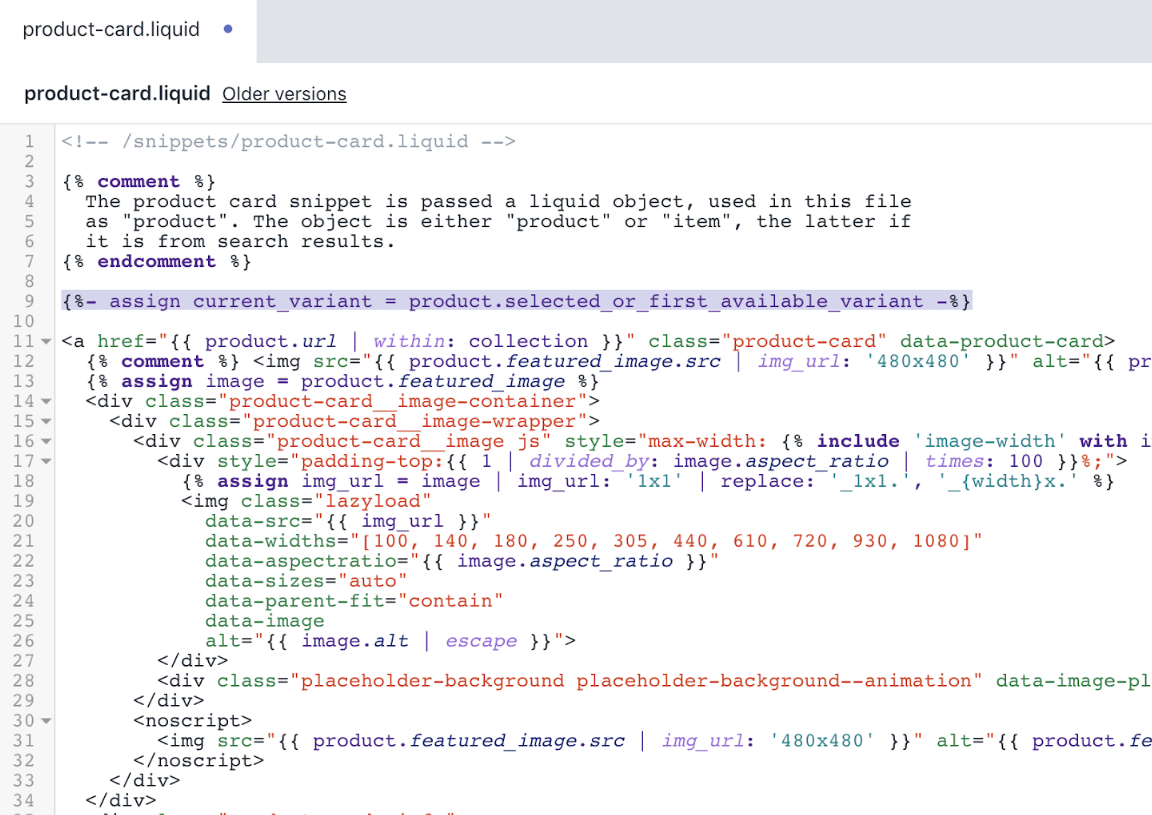Click line number 1 in the gutter
1152x815 pixels.
pos(29,141)
